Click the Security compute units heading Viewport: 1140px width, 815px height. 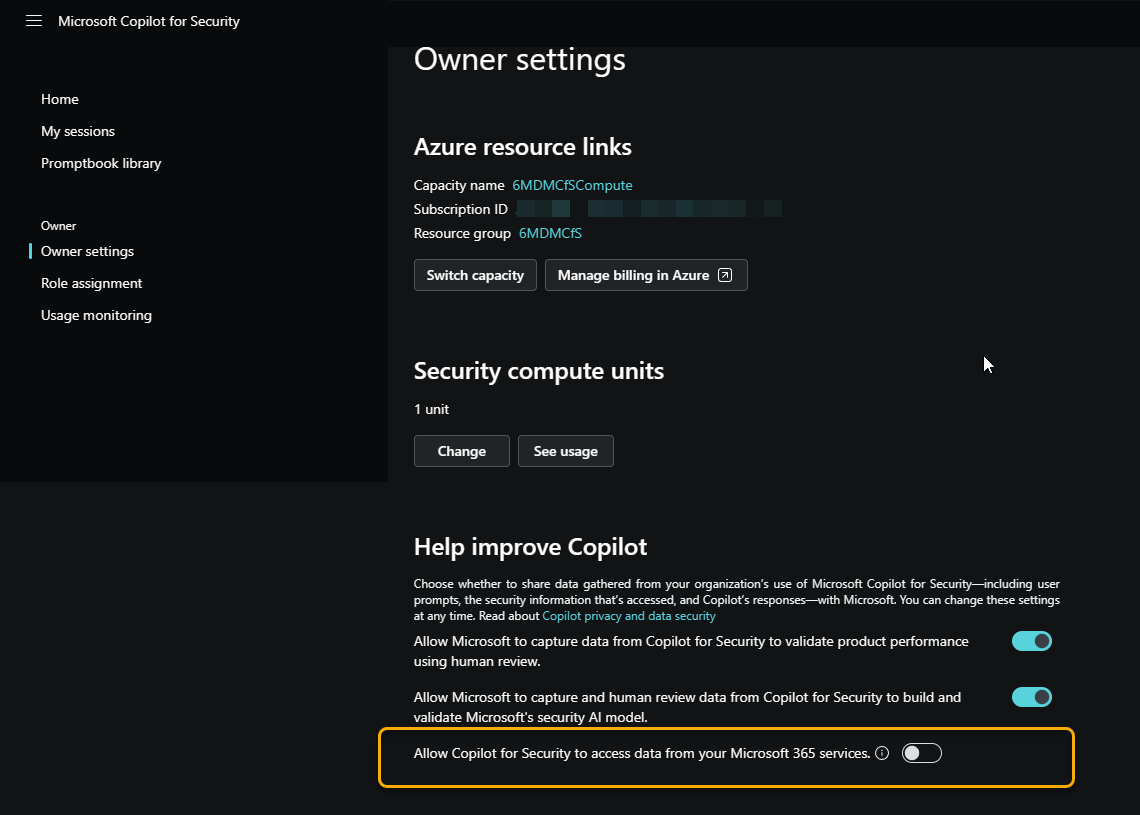click(x=539, y=371)
